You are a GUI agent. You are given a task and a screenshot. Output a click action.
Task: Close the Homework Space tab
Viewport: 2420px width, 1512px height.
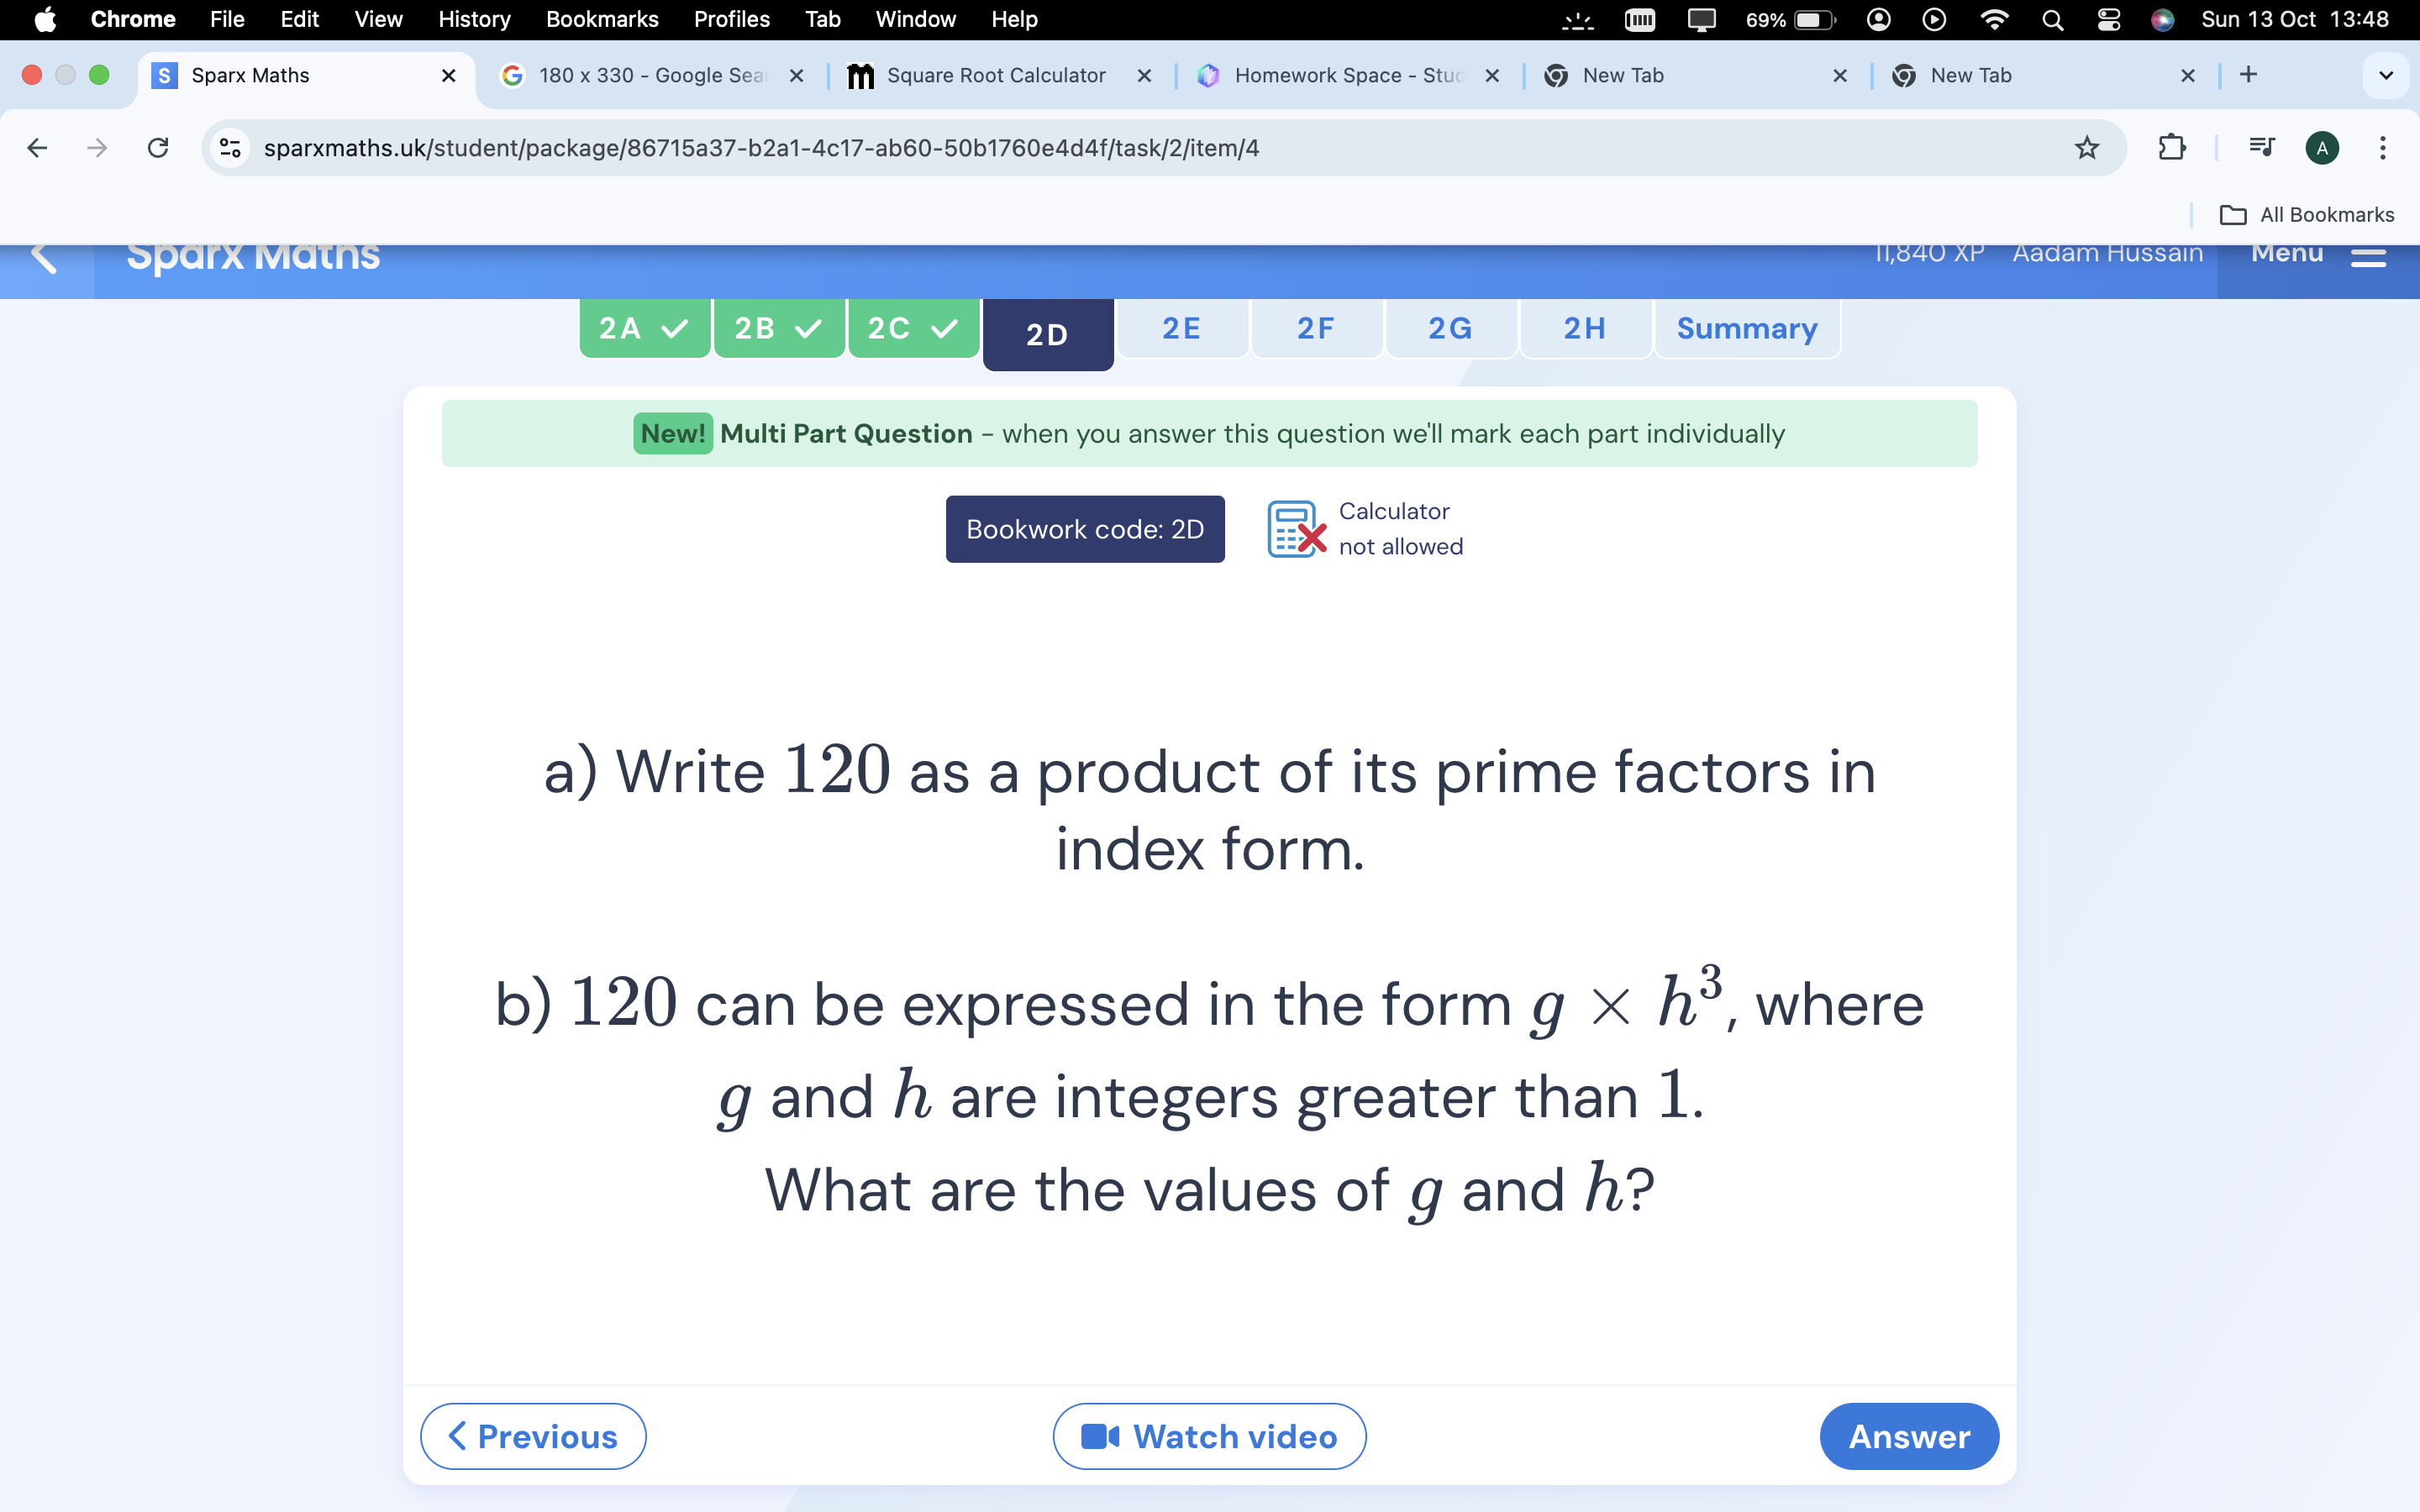point(1492,75)
